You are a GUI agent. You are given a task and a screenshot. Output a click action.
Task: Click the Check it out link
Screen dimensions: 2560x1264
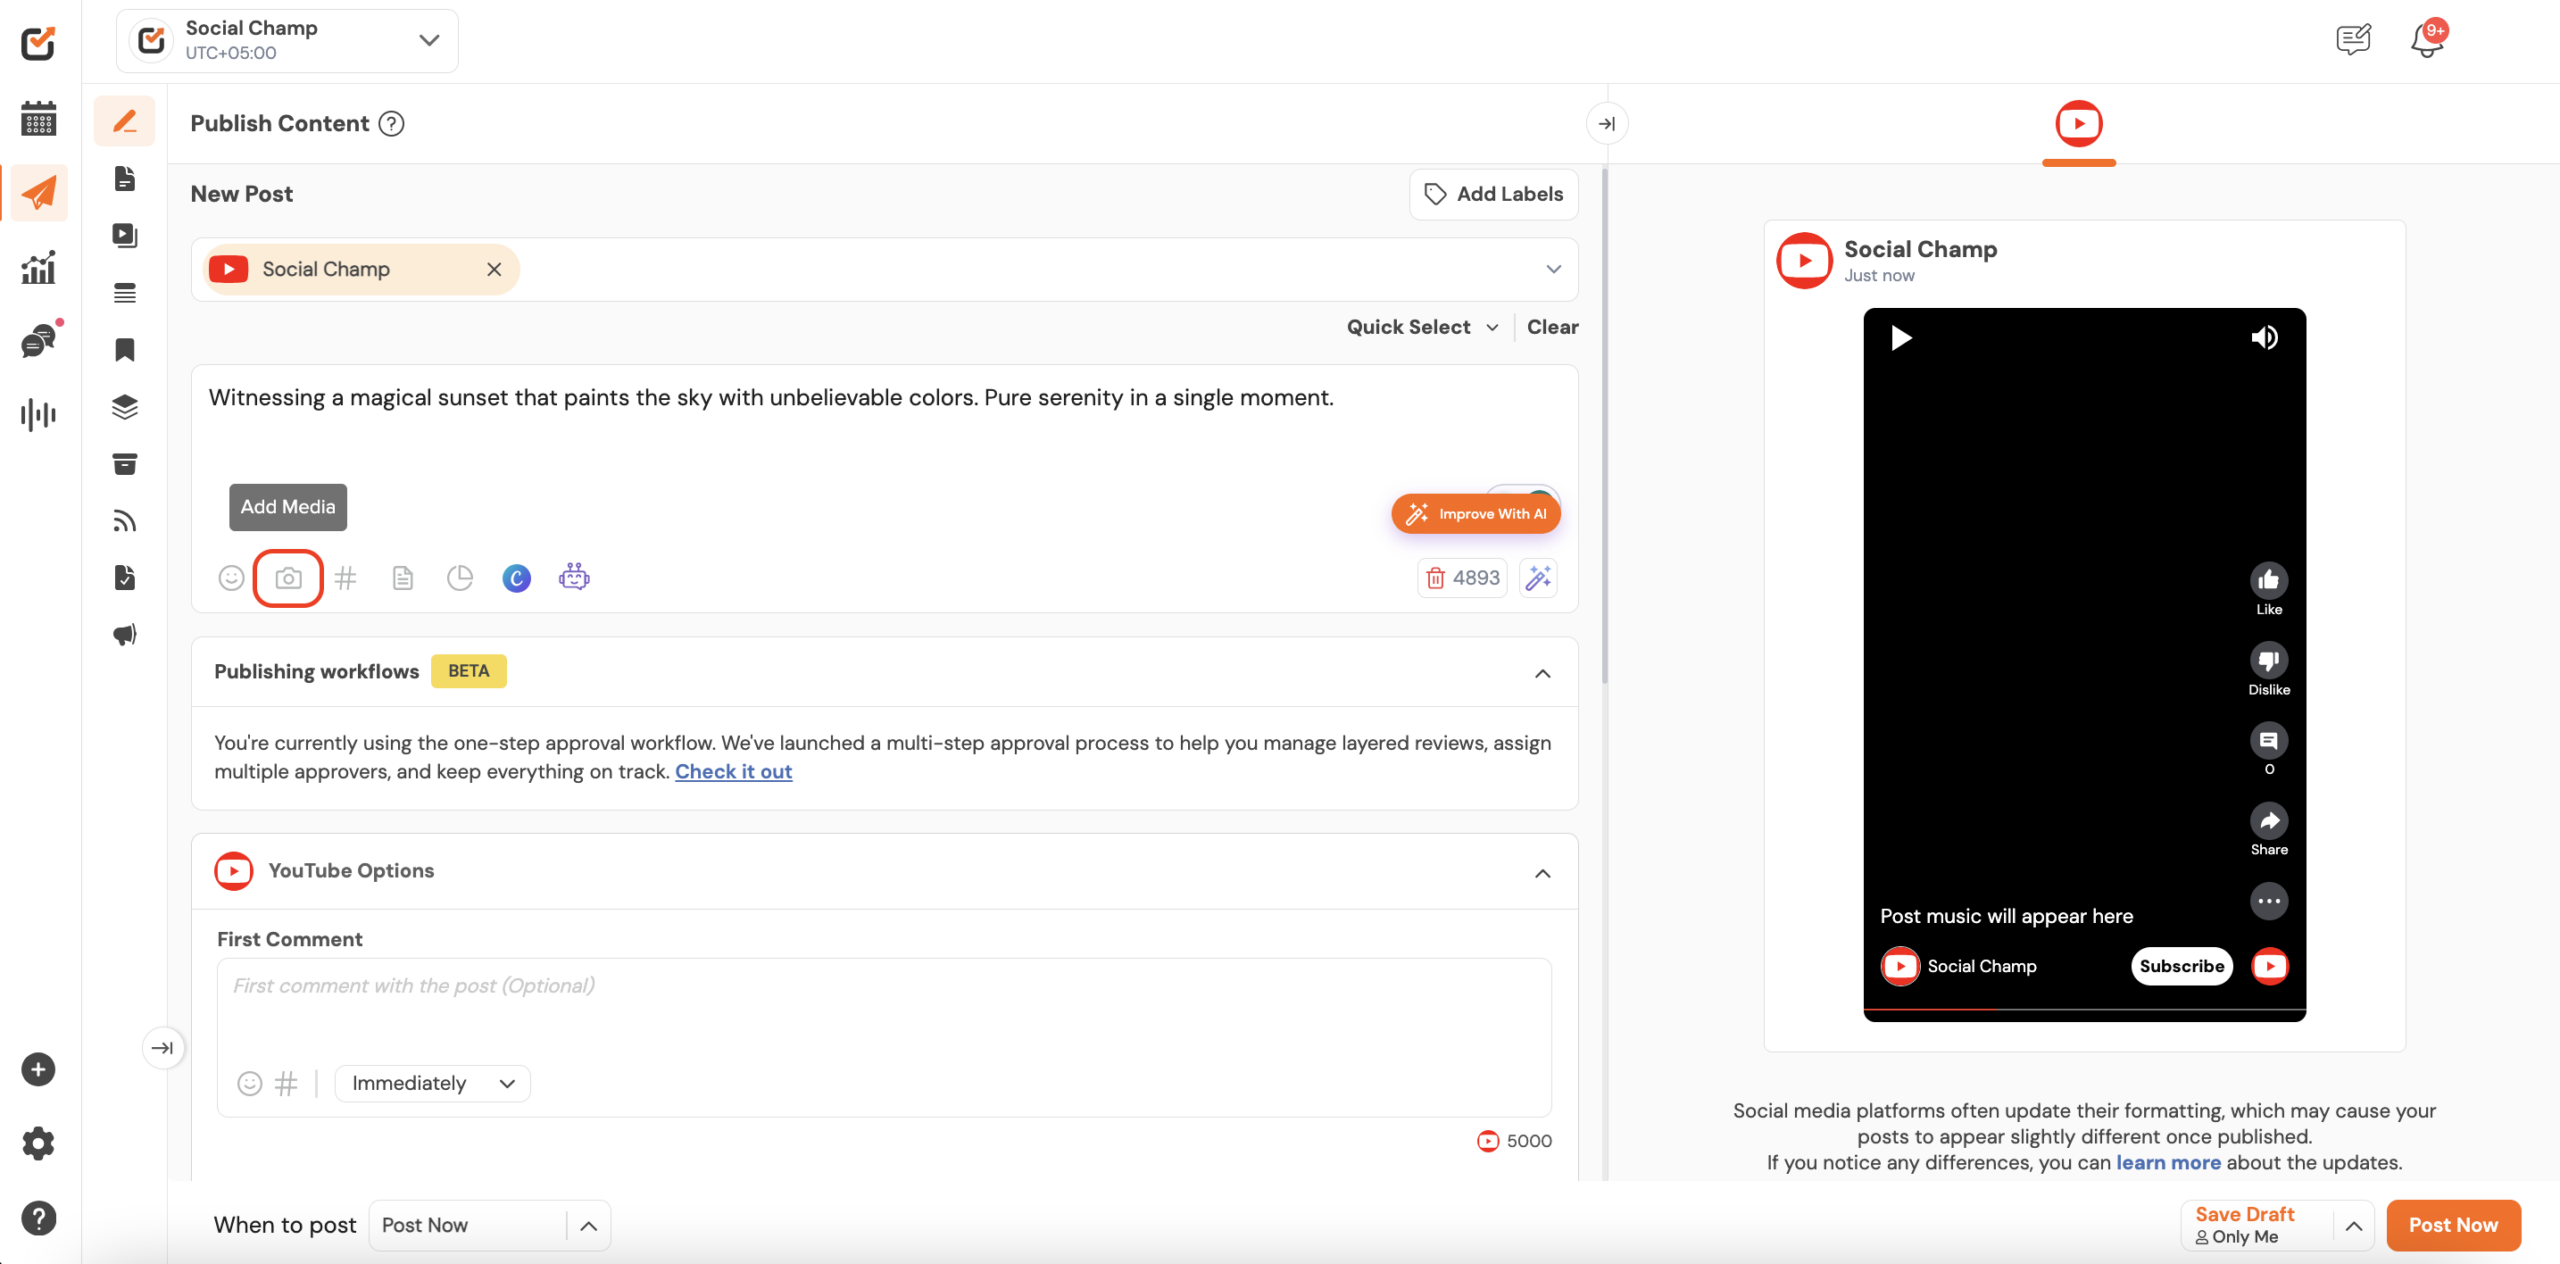tap(733, 771)
